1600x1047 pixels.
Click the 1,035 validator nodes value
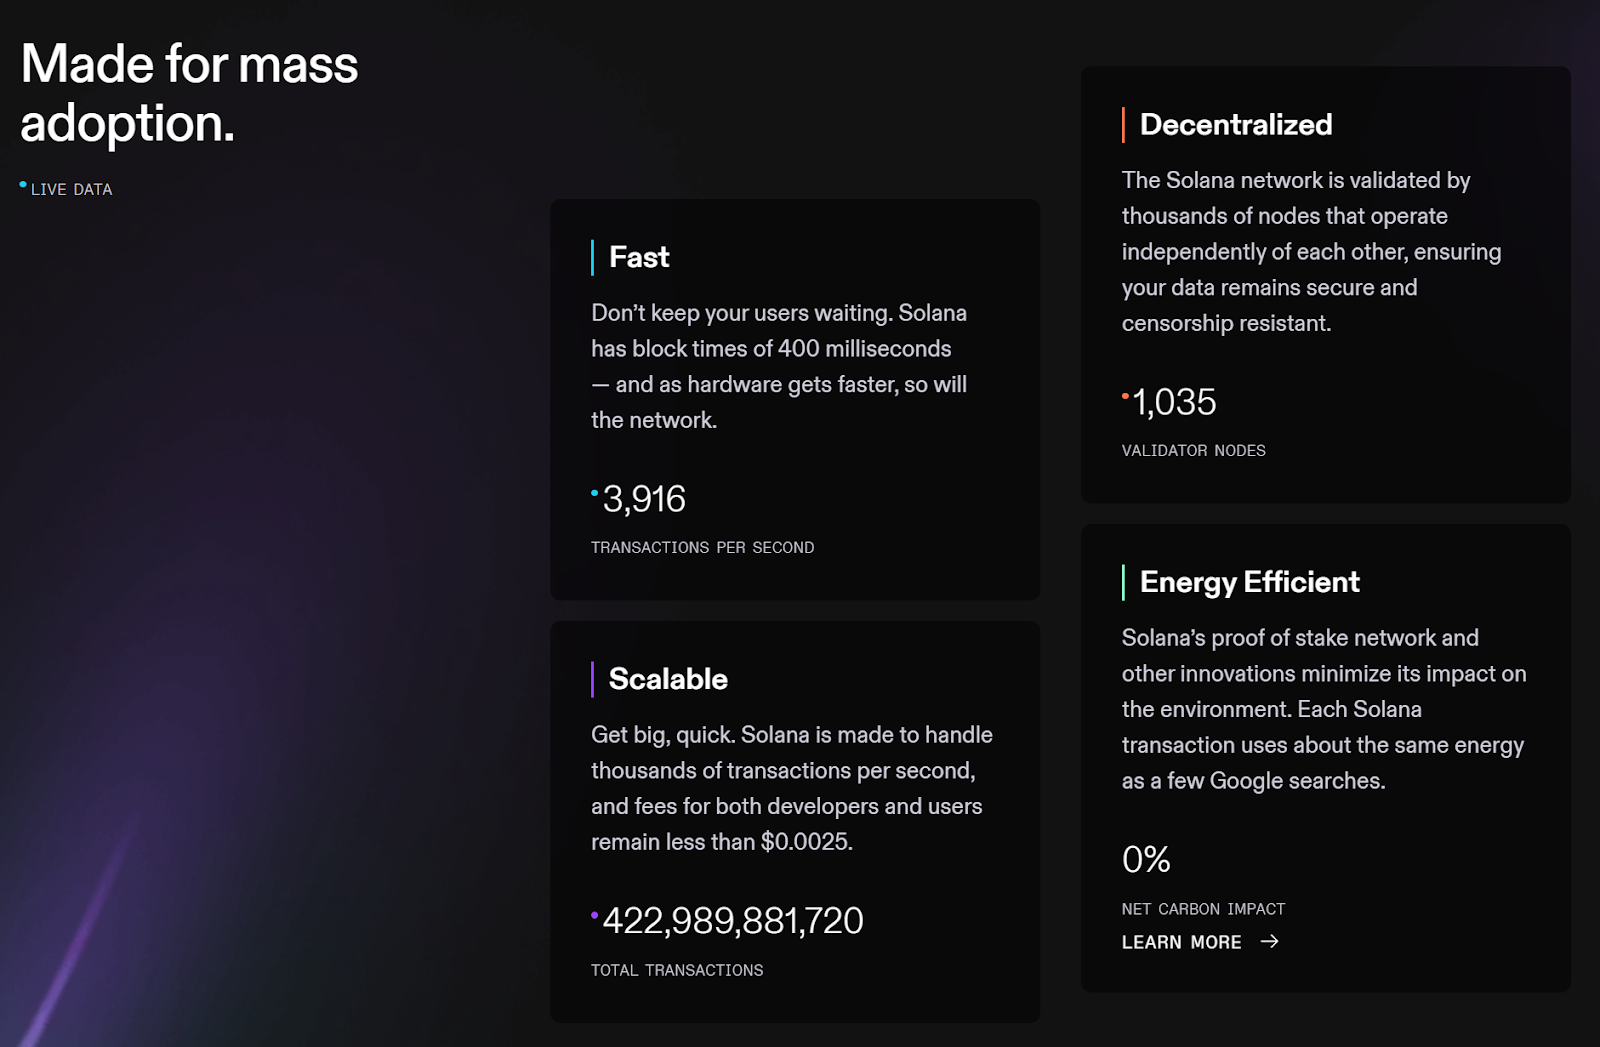pos(1174,402)
